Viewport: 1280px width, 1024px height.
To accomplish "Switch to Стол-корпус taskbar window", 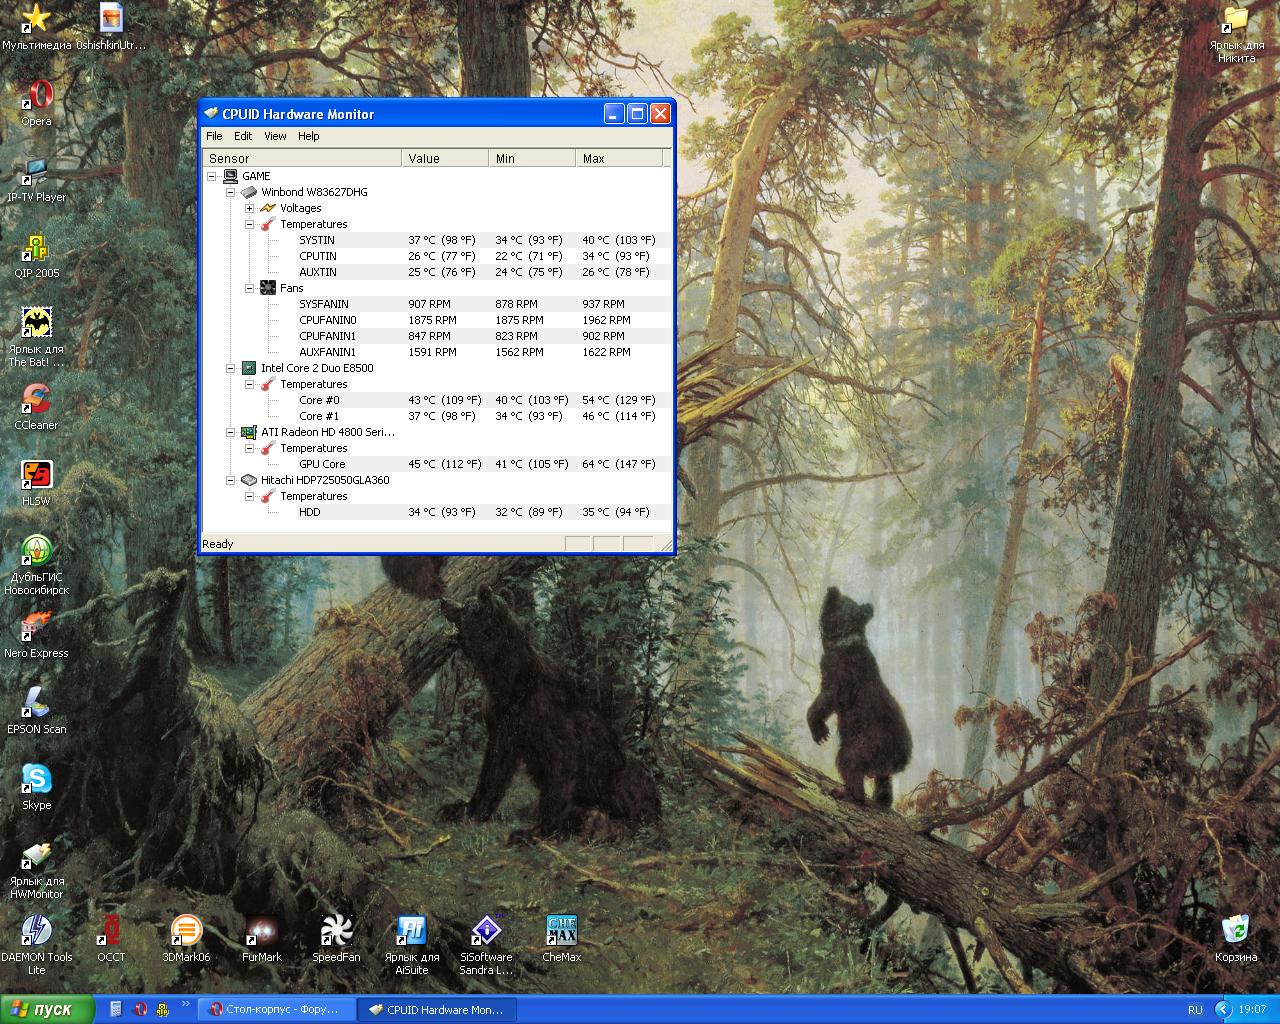I will [x=275, y=1009].
